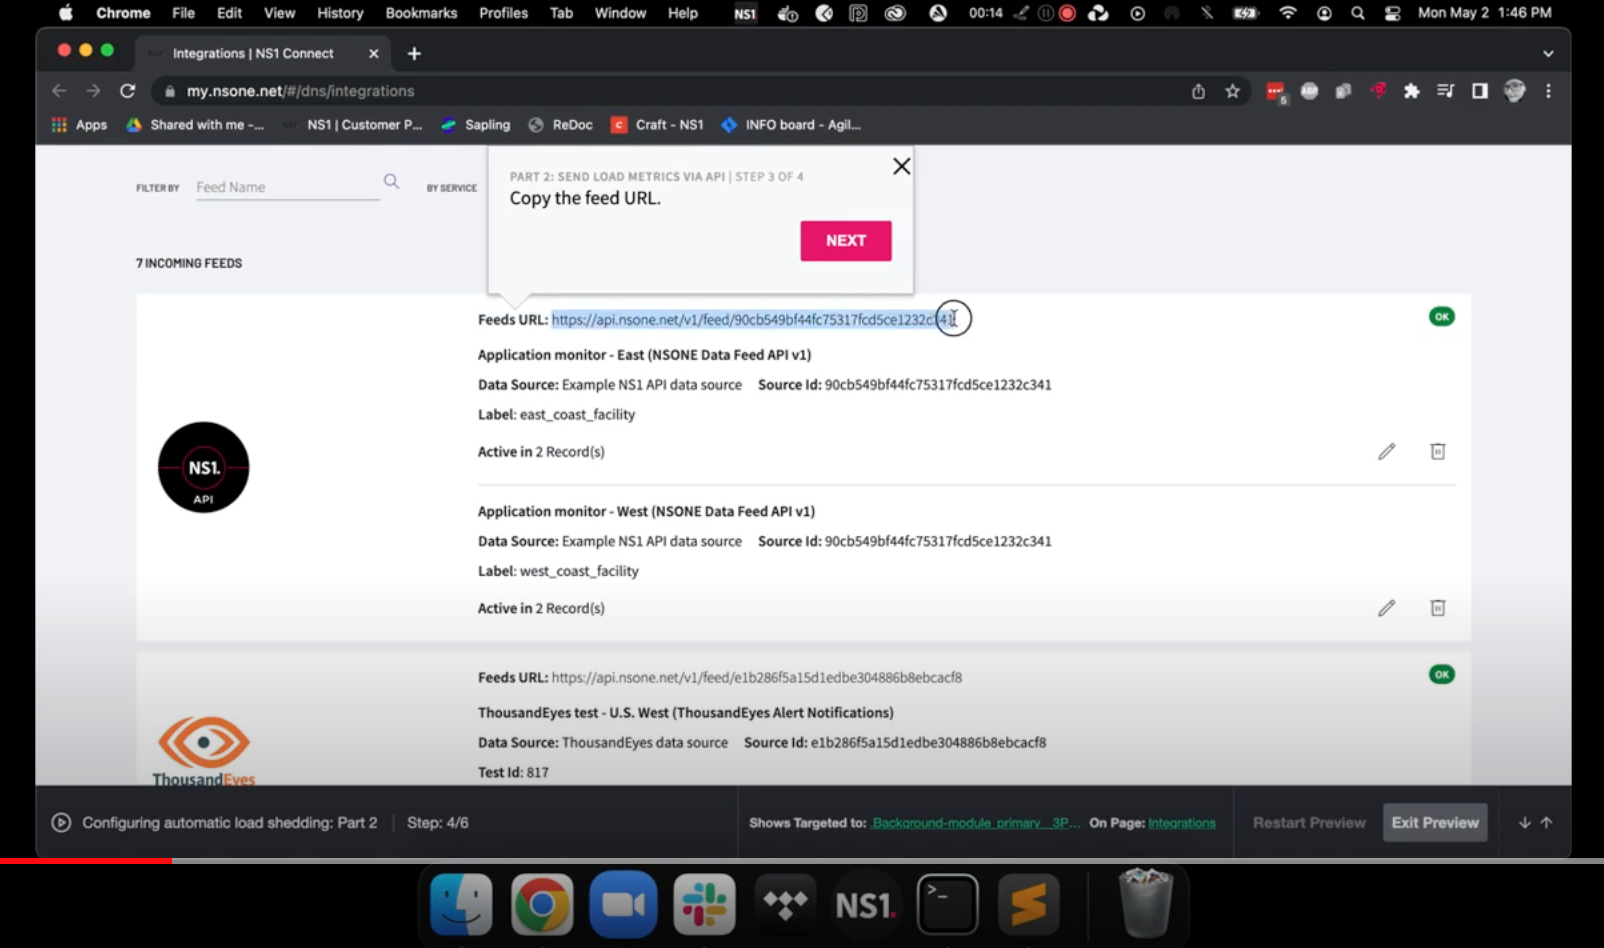Open Finder from the dock
Viewport: 1604px width, 948px height.
pos(461,904)
